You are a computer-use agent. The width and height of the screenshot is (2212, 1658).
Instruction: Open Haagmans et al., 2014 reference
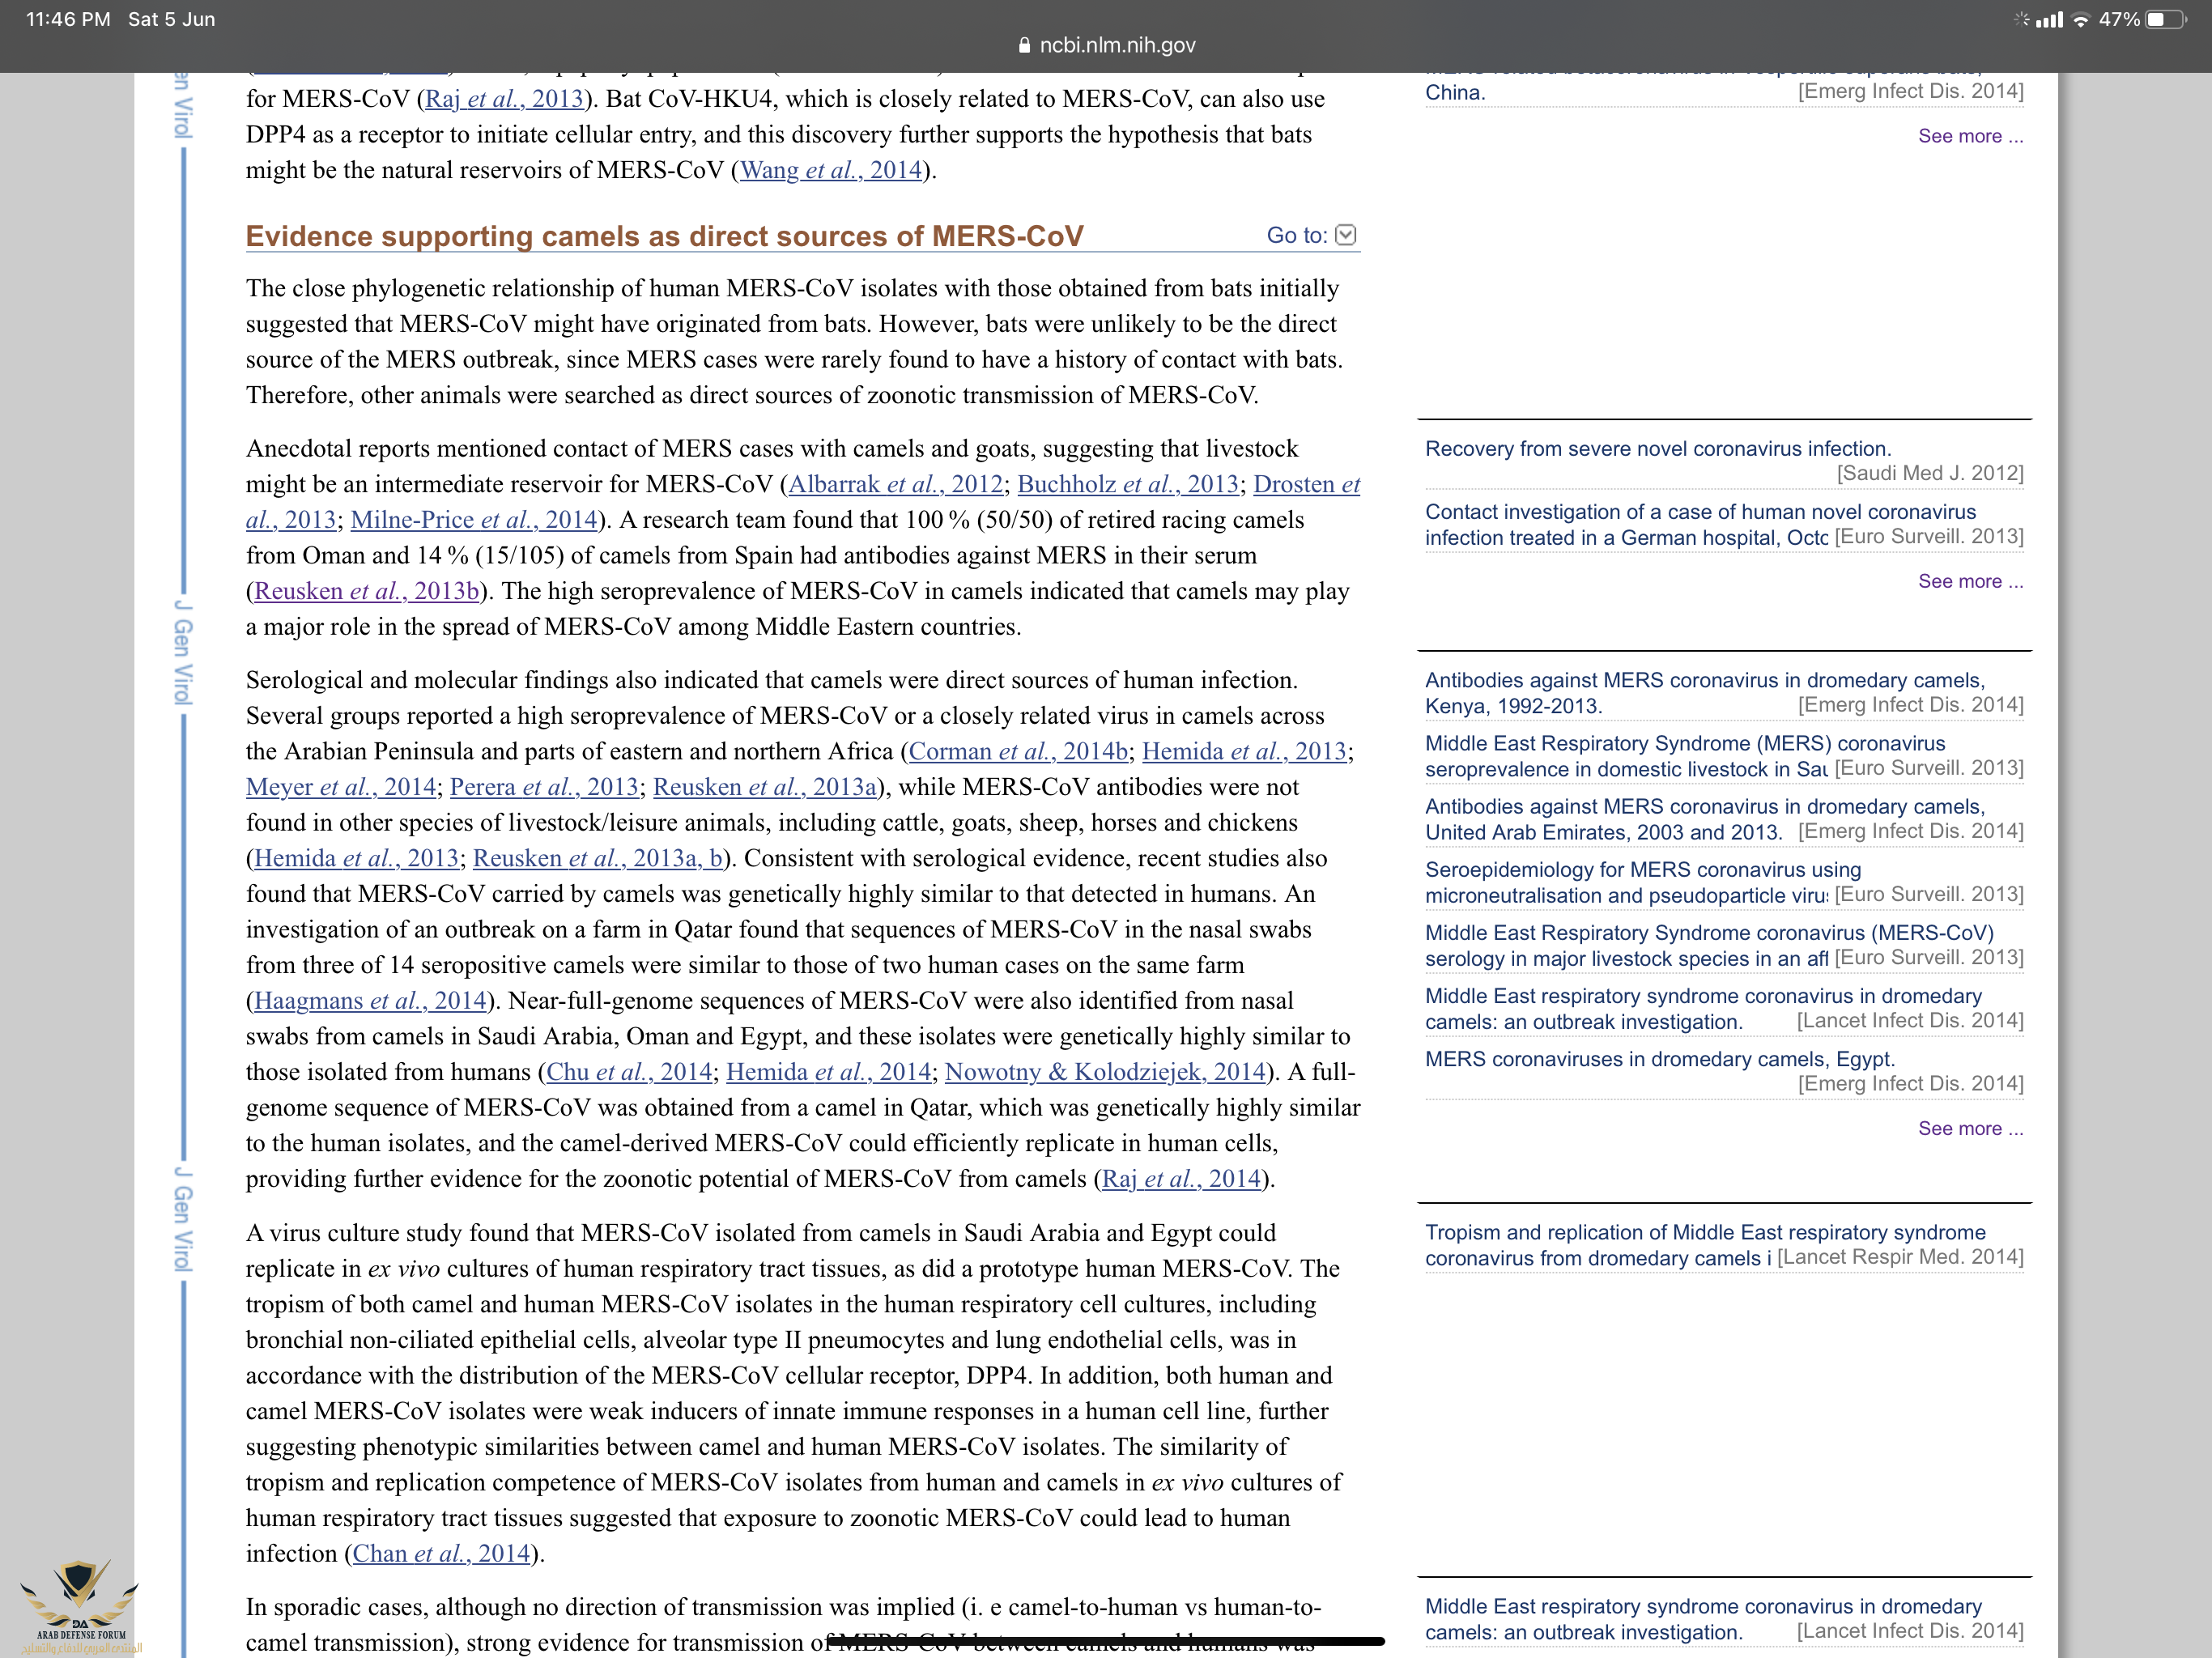point(370,1001)
